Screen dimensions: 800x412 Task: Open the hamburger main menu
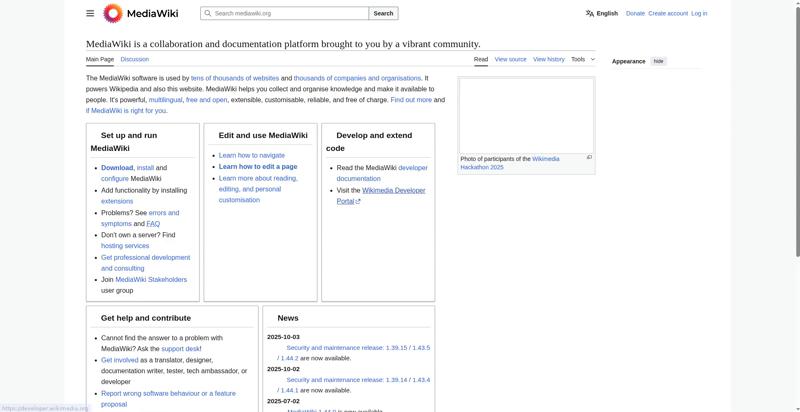90,13
